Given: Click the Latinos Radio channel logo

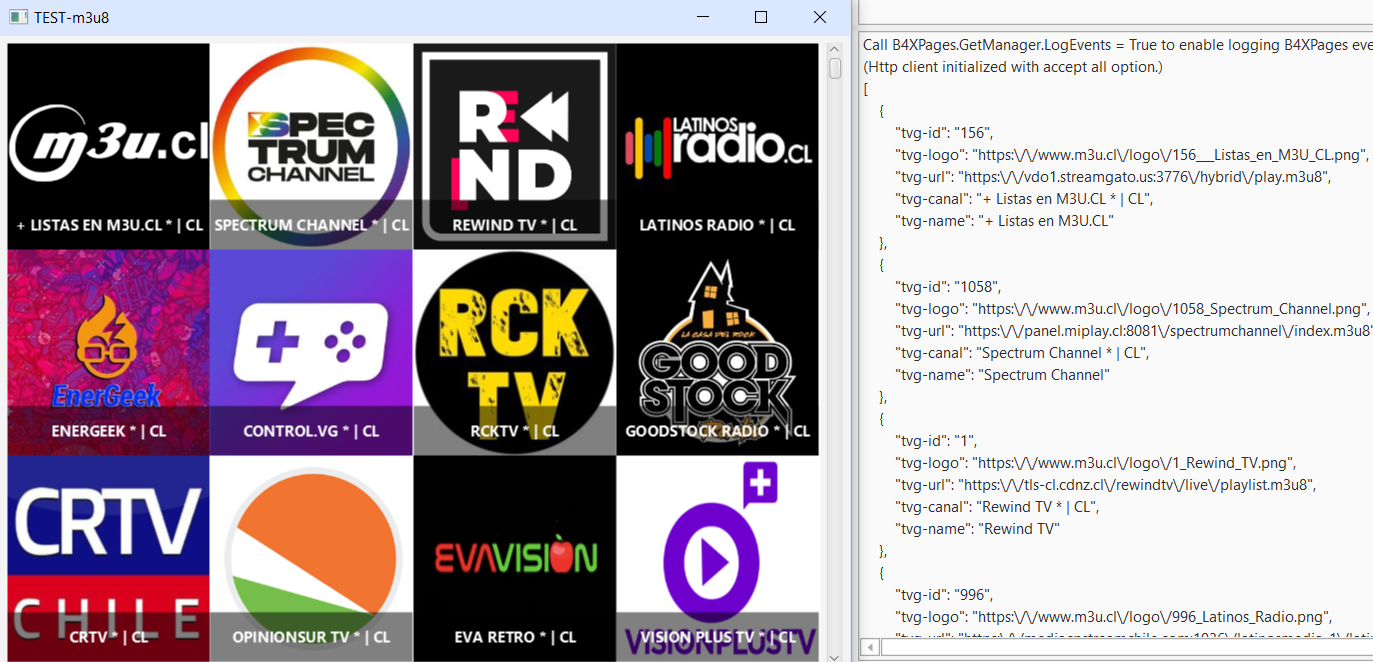Looking at the screenshot, I should (717, 146).
